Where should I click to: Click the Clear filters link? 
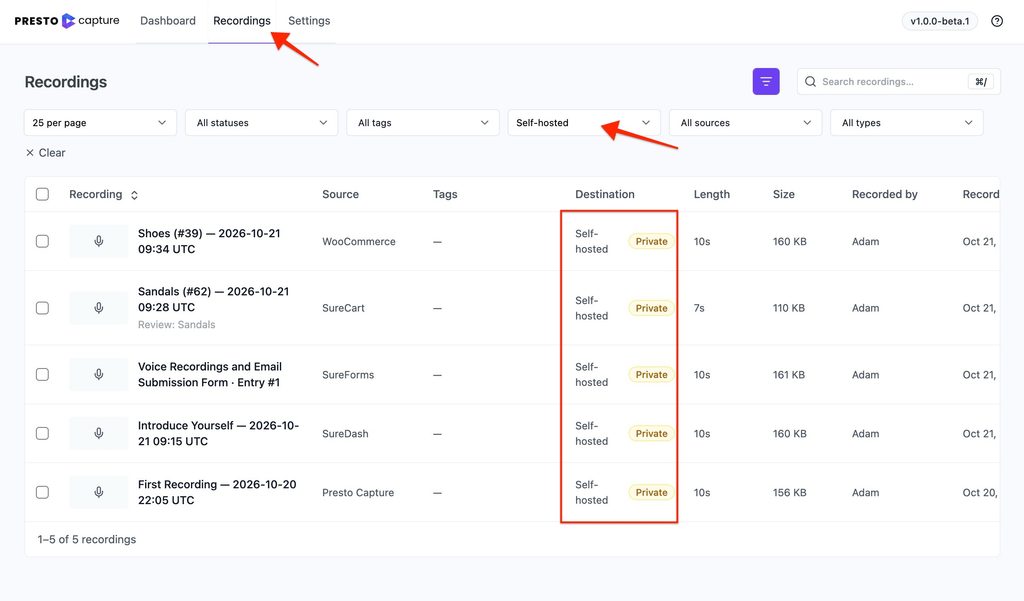pyautogui.click(x=46, y=153)
